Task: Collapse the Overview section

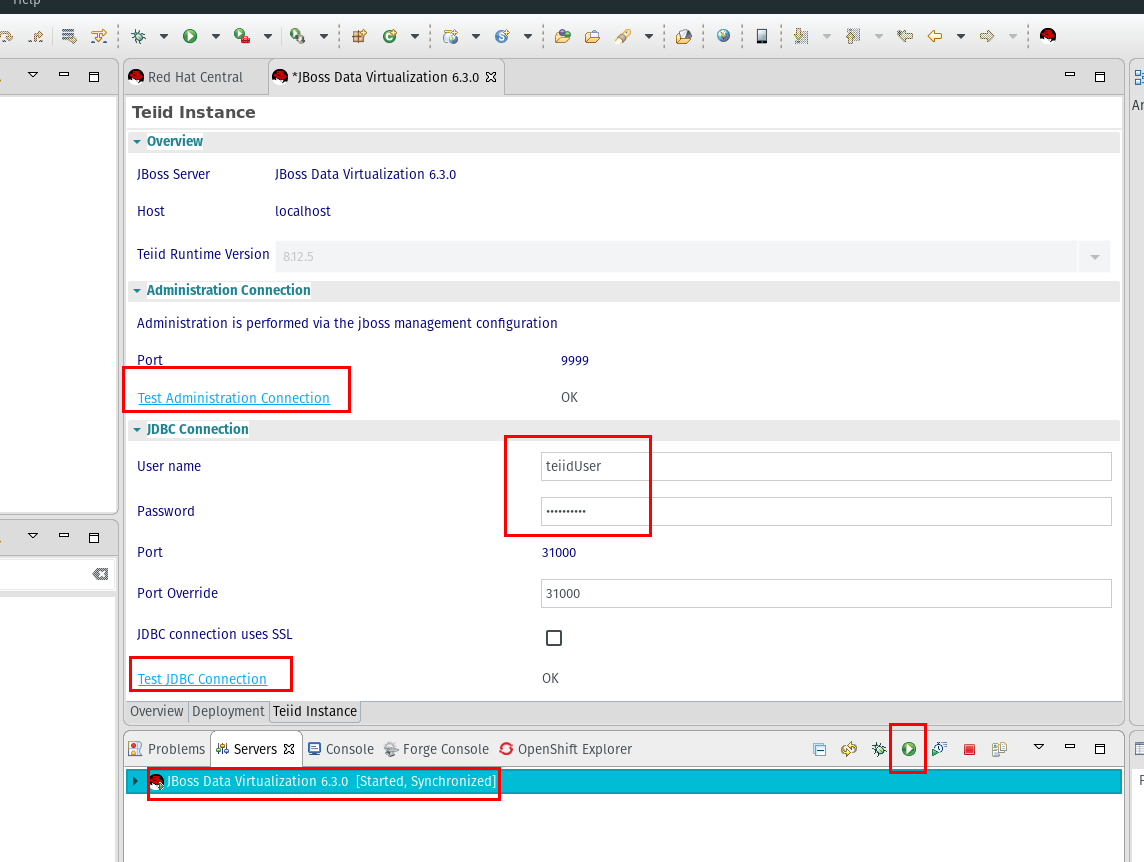Action: click(136, 142)
